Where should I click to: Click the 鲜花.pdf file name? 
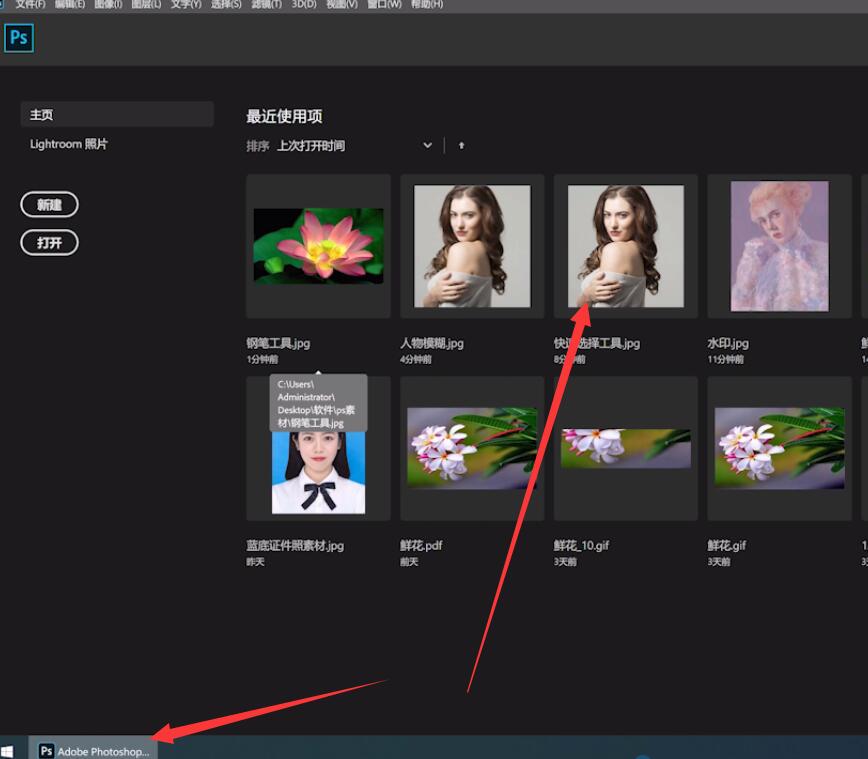tap(421, 545)
